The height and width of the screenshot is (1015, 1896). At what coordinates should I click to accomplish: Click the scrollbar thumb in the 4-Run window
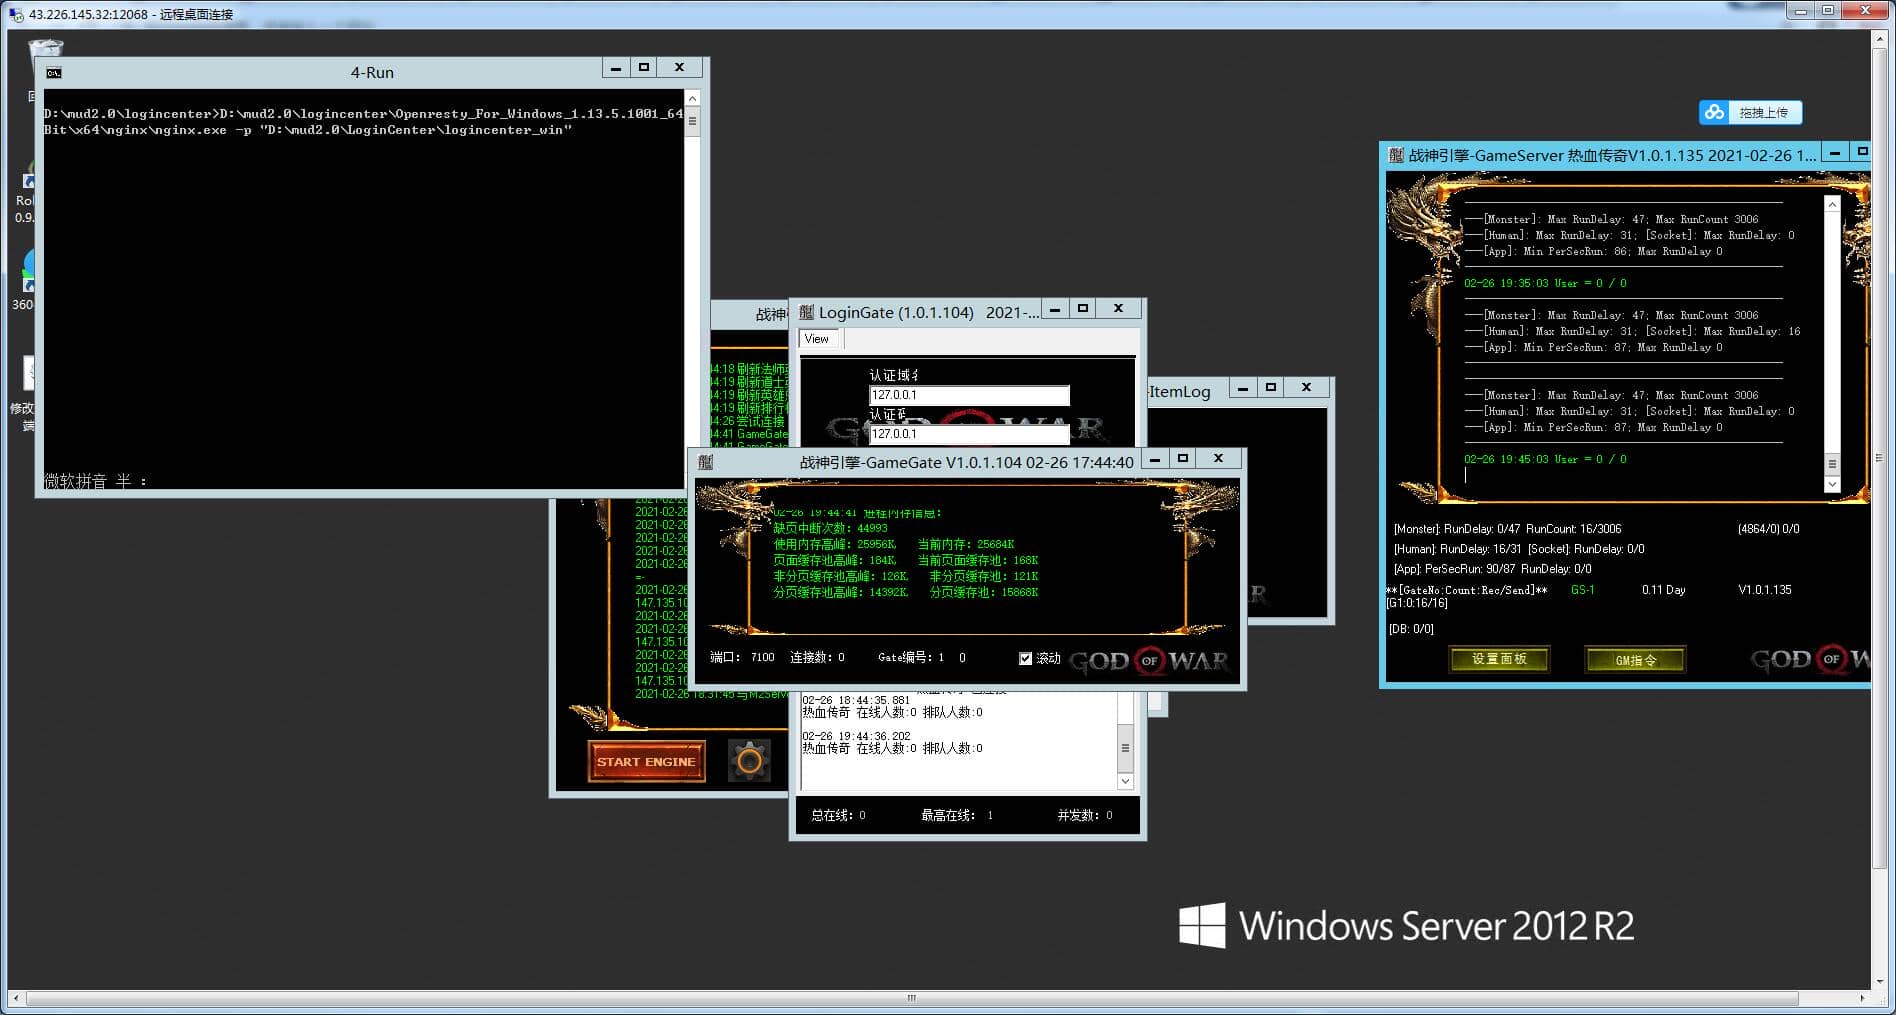tap(692, 122)
